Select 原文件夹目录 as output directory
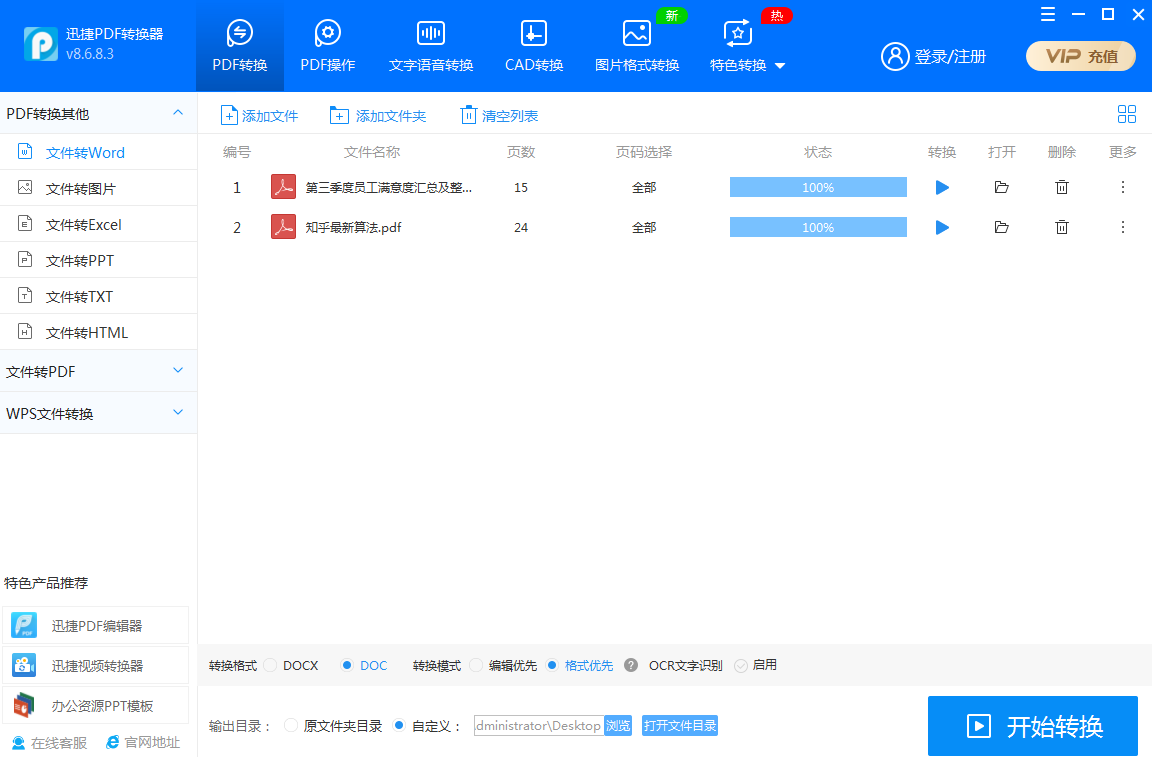 291,725
